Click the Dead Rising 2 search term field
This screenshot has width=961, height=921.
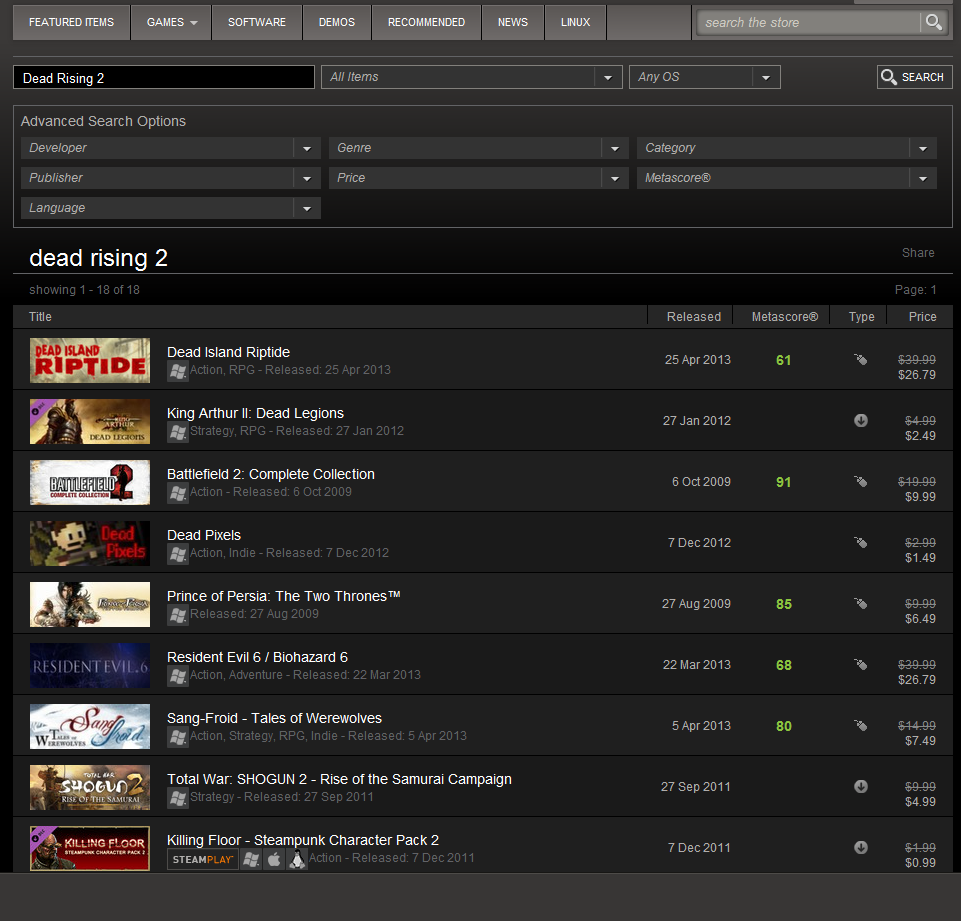[164, 78]
